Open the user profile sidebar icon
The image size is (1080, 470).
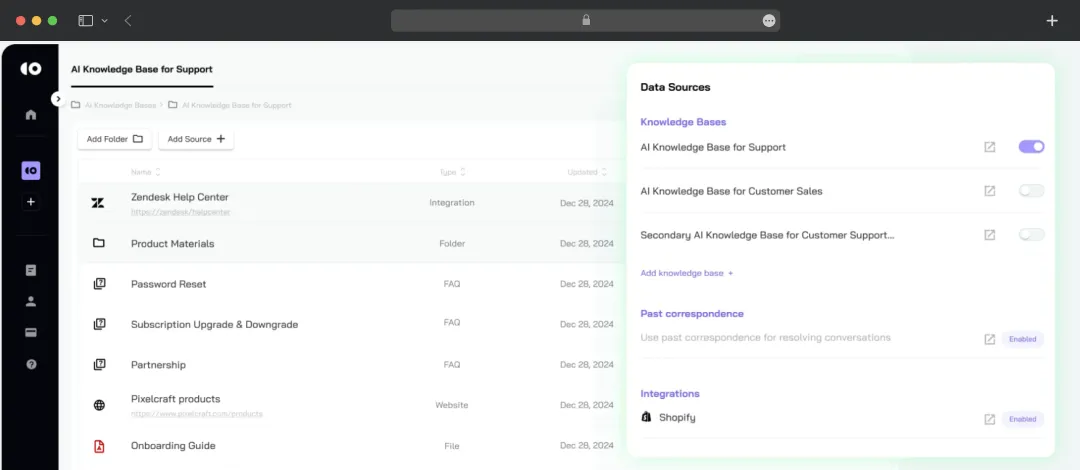pyautogui.click(x=31, y=301)
